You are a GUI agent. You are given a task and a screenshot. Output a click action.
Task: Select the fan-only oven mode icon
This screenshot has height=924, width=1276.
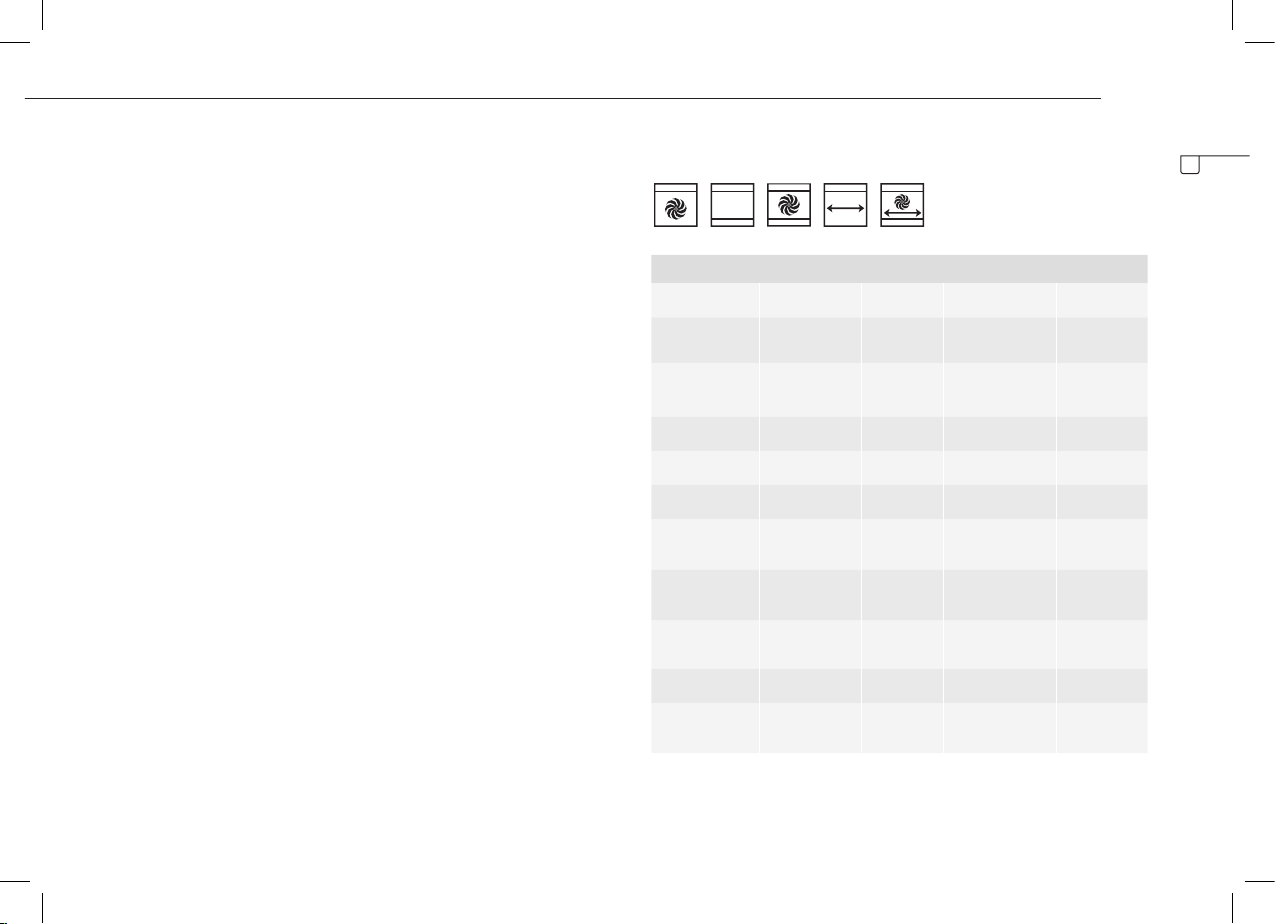pos(675,205)
